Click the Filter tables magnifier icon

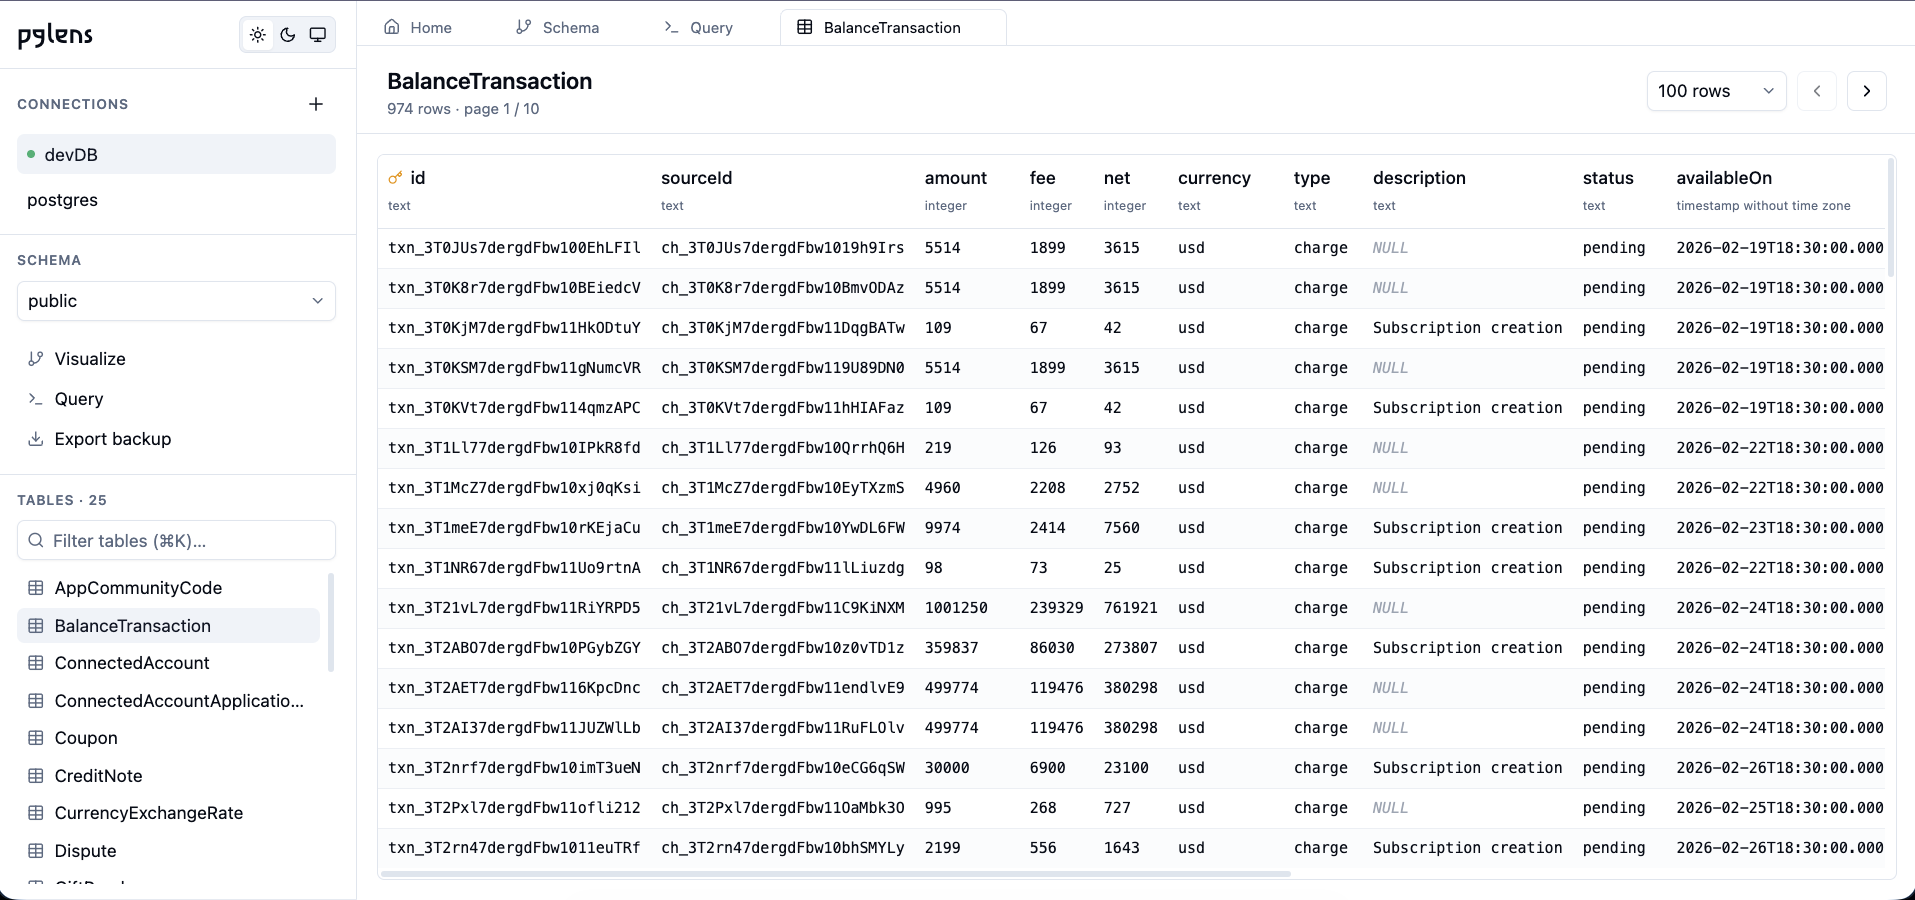tap(36, 541)
